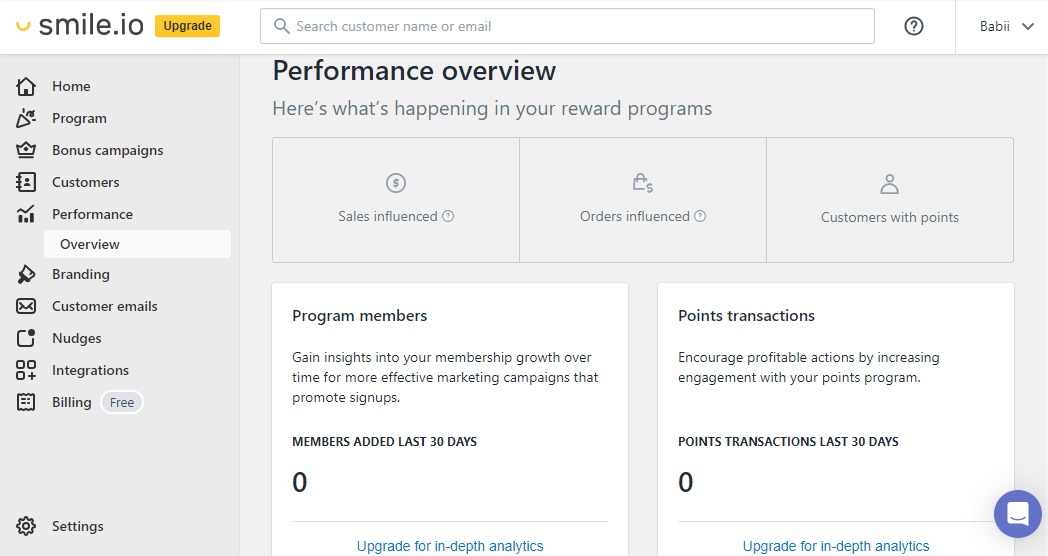Select the Overview sub-item

(138, 244)
